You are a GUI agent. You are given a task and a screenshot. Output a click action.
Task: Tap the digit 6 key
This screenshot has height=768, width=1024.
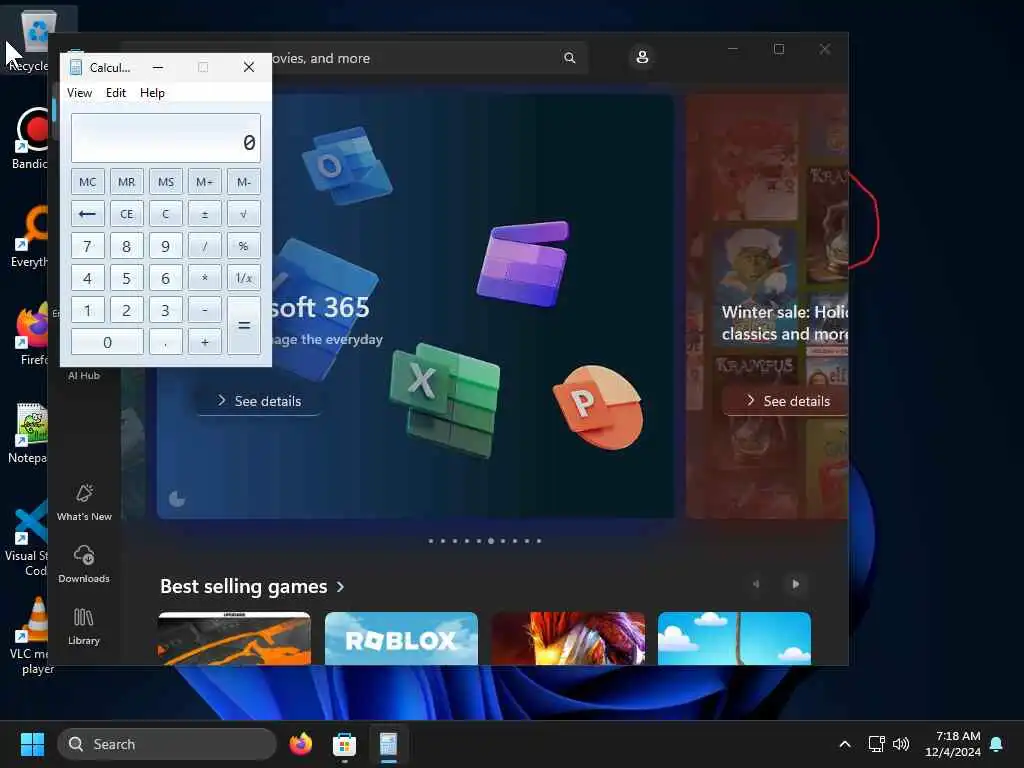[166, 278]
